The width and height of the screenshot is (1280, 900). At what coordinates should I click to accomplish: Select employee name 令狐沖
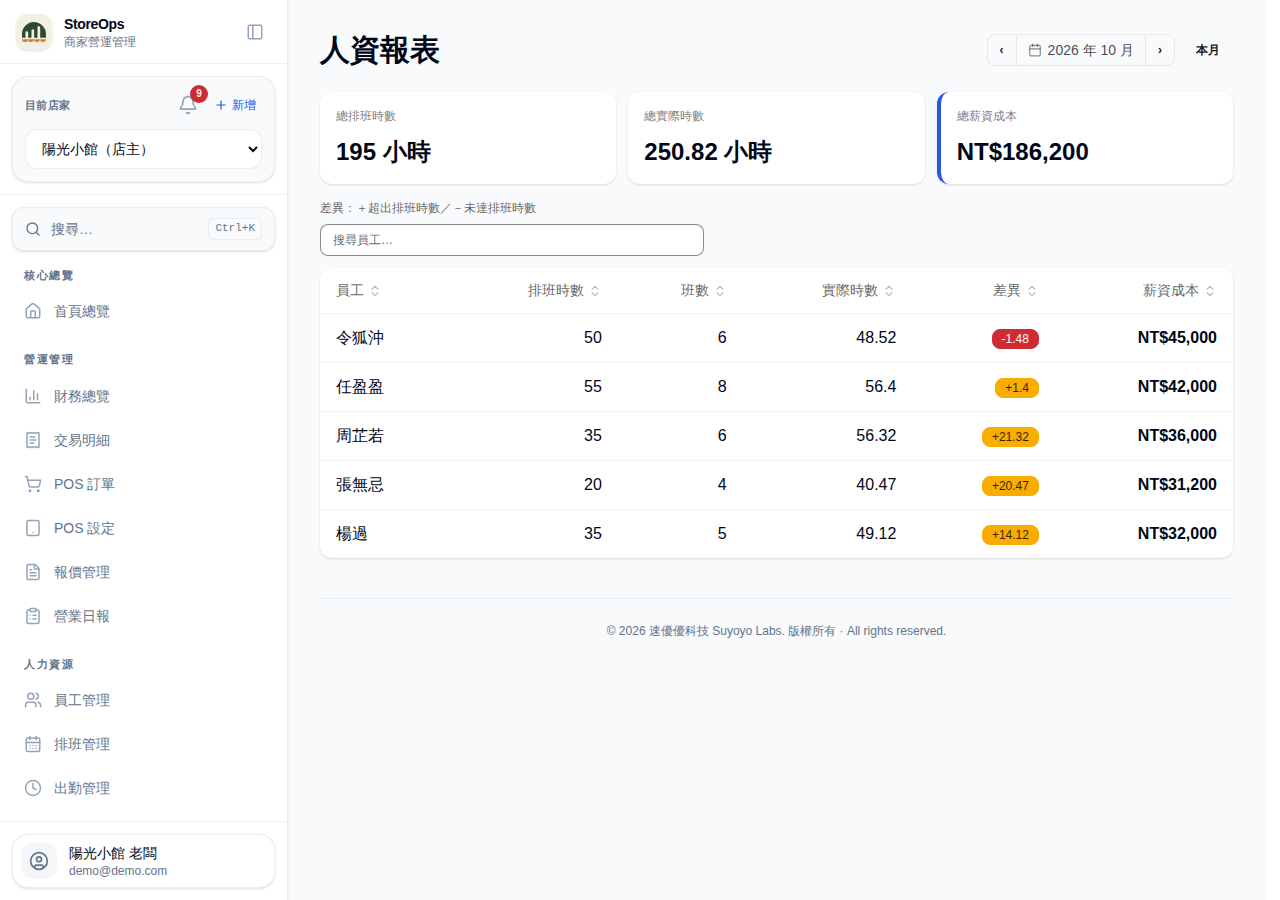(x=360, y=338)
